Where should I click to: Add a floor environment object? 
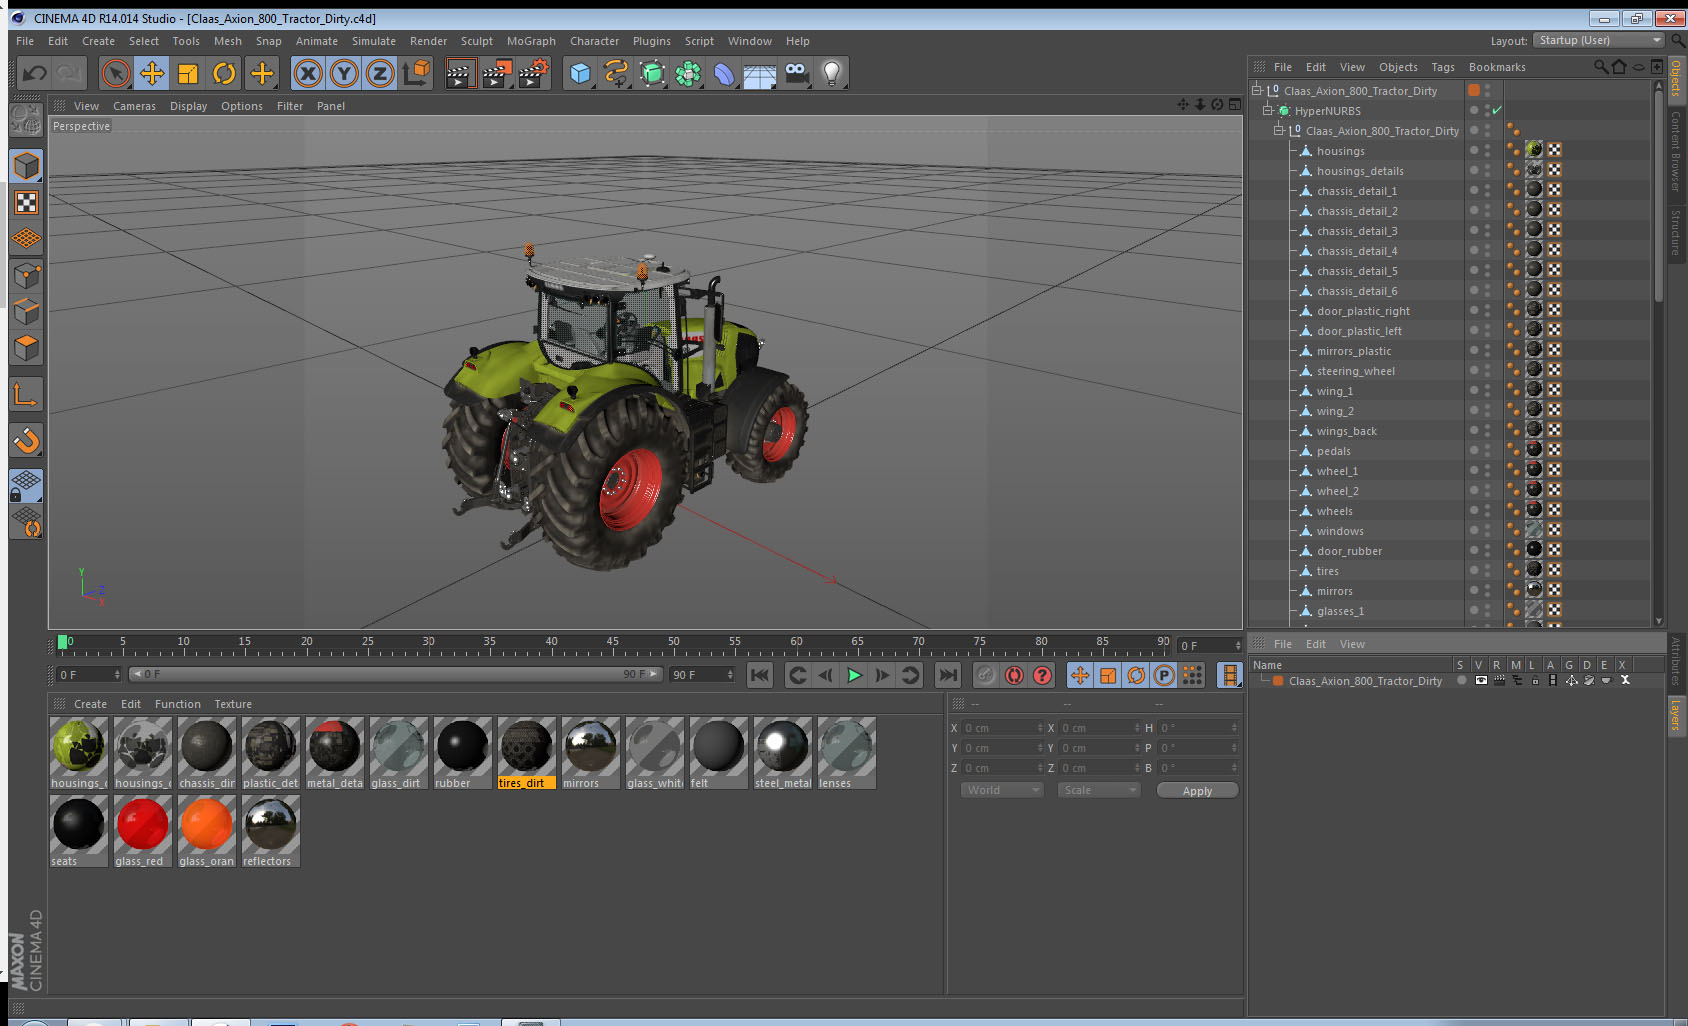(x=760, y=73)
